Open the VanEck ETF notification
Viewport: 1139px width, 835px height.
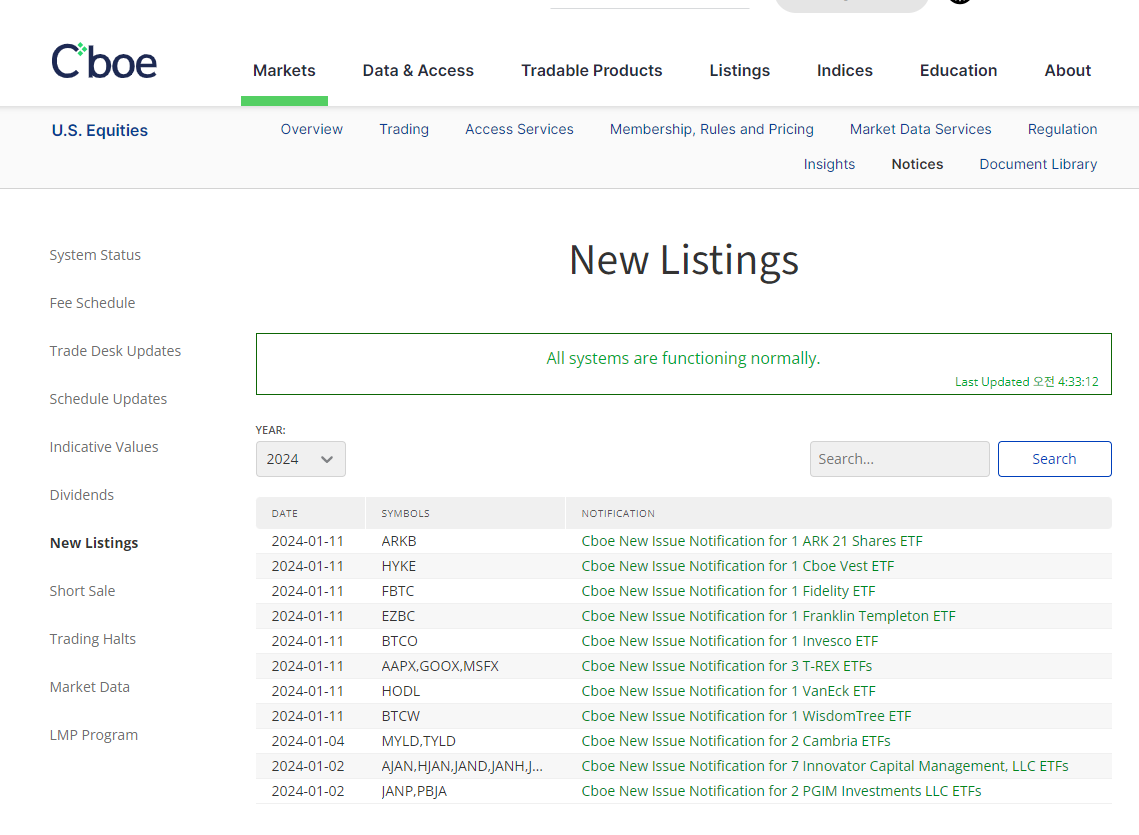click(x=728, y=691)
